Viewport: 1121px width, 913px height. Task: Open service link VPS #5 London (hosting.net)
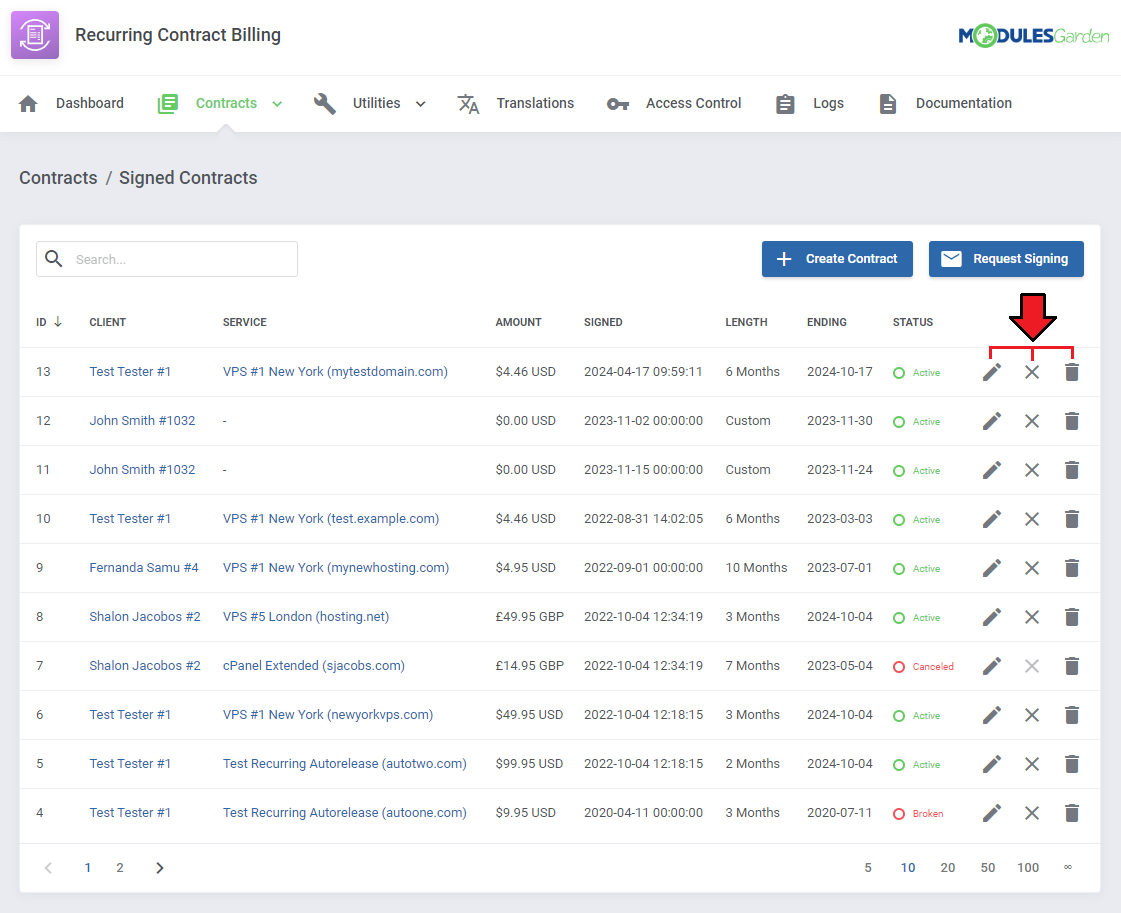coord(306,617)
